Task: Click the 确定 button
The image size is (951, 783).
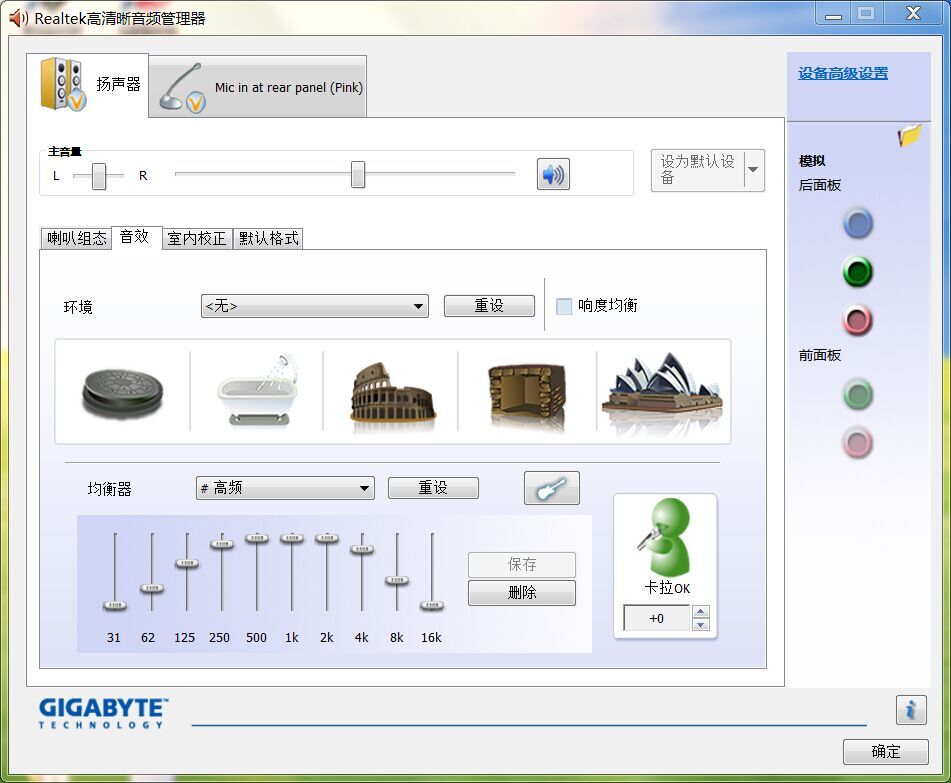Action: coord(885,751)
